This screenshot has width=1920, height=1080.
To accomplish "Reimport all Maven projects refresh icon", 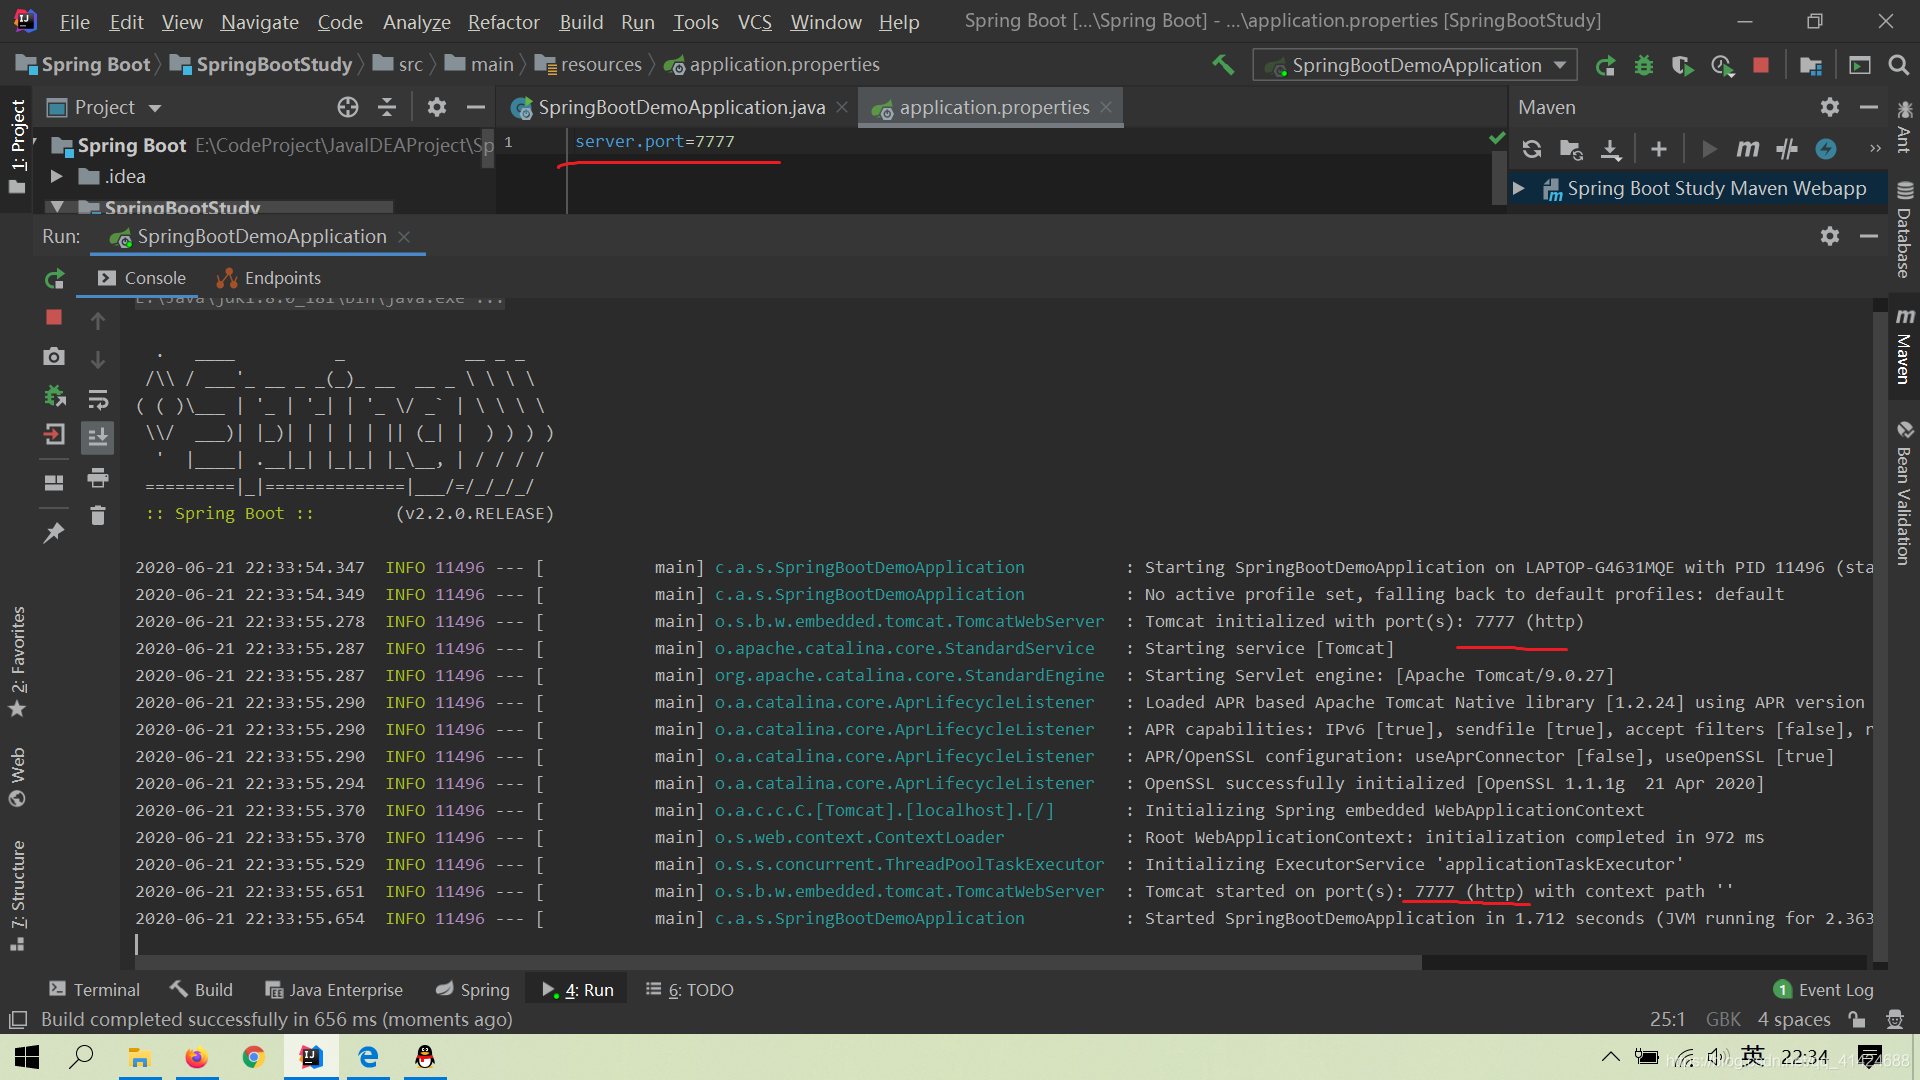I will (1531, 149).
